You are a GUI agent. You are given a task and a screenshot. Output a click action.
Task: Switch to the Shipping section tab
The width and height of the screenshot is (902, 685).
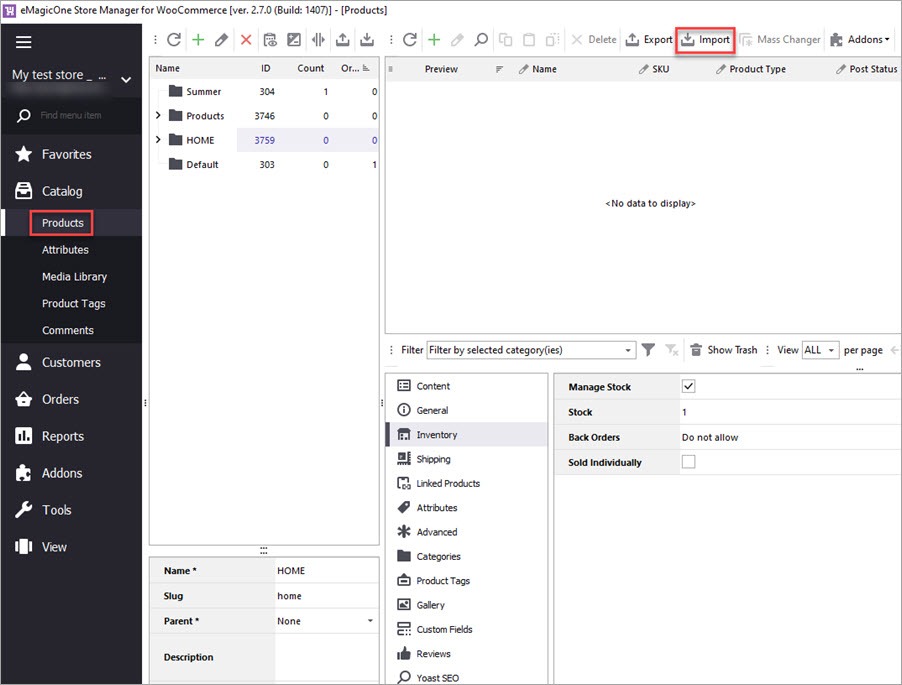coord(433,459)
